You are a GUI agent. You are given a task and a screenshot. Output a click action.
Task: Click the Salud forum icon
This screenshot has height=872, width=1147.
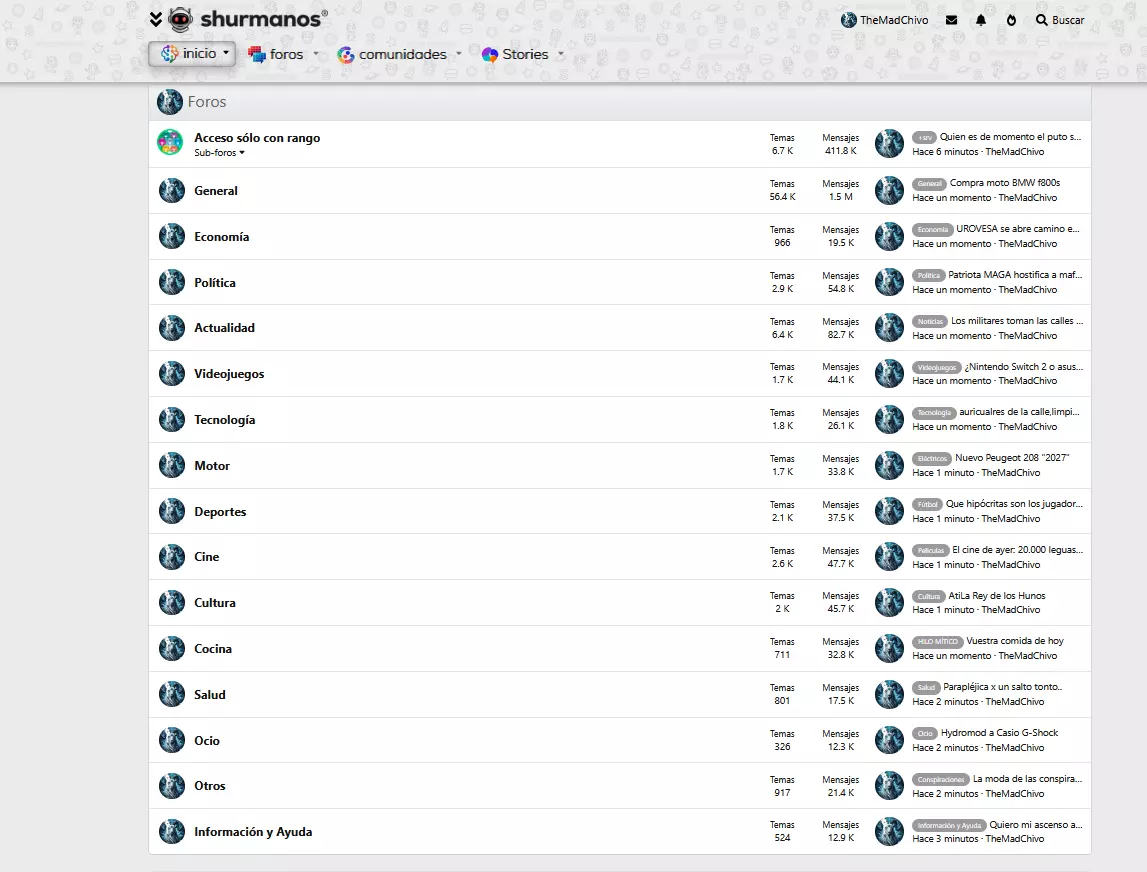(x=172, y=694)
